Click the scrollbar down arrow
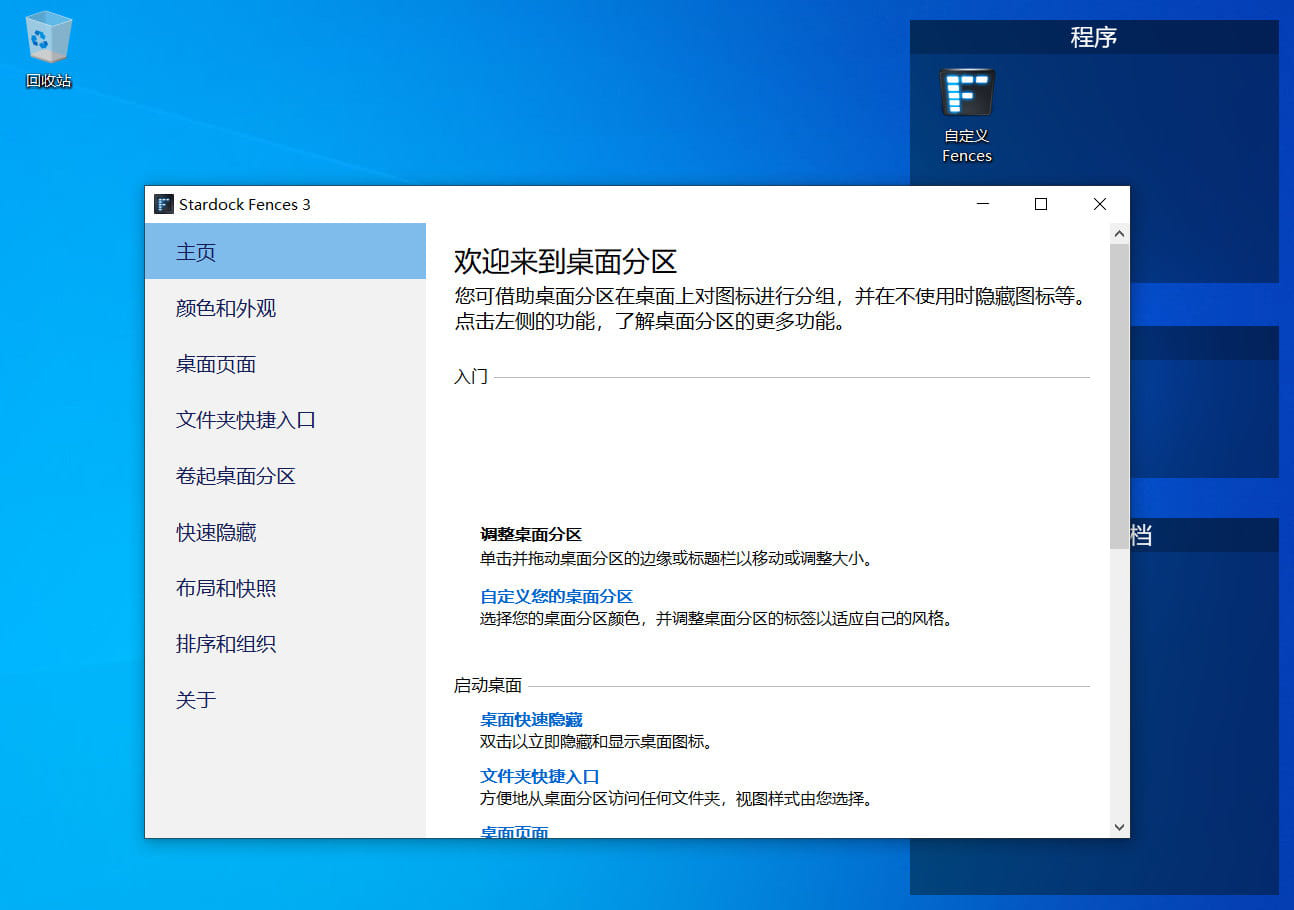Image resolution: width=1294 pixels, height=910 pixels. 1118,828
